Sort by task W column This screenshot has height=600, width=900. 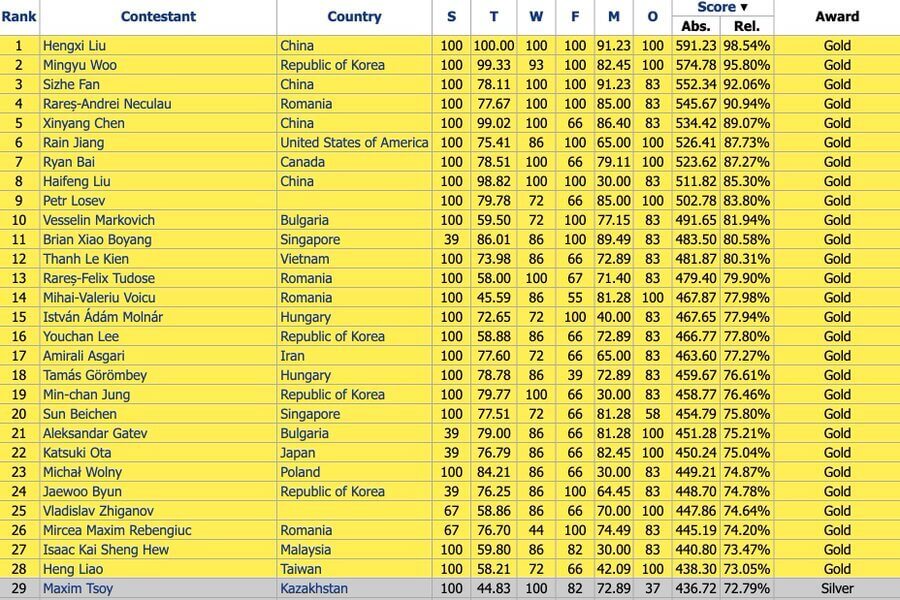point(536,17)
